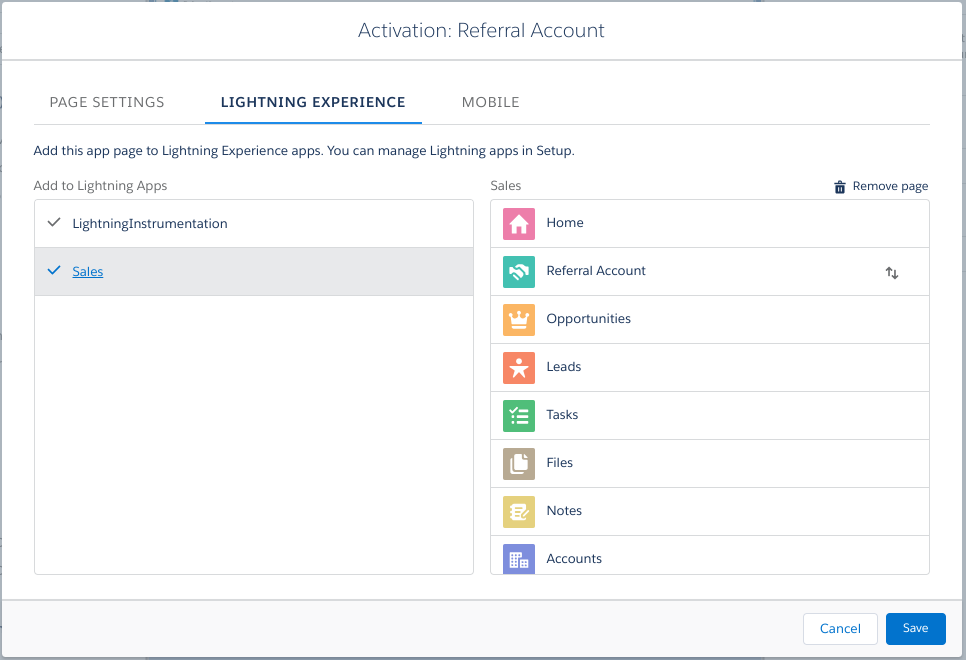The image size is (966, 660).
Task: Click the Accounts building icon
Action: [x=519, y=559]
